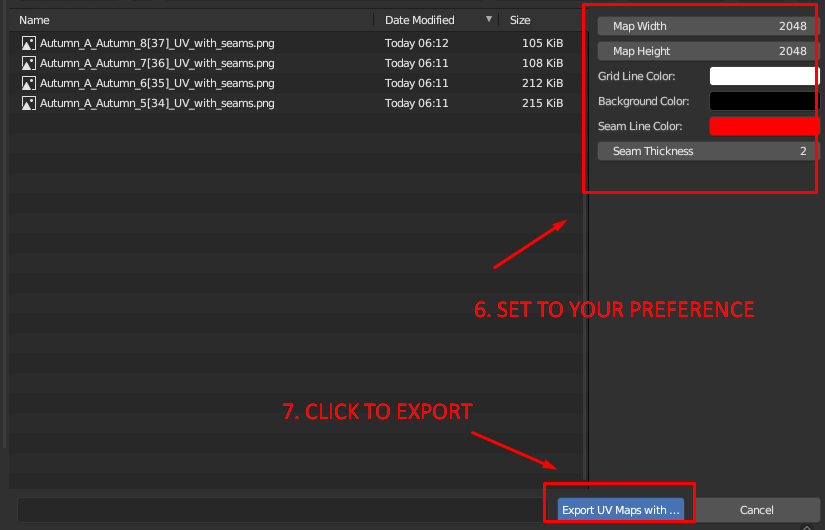Open Grid Line Color white swatch
Viewport: 825px width, 530px height.
pyautogui.click(x=764, y=76)
